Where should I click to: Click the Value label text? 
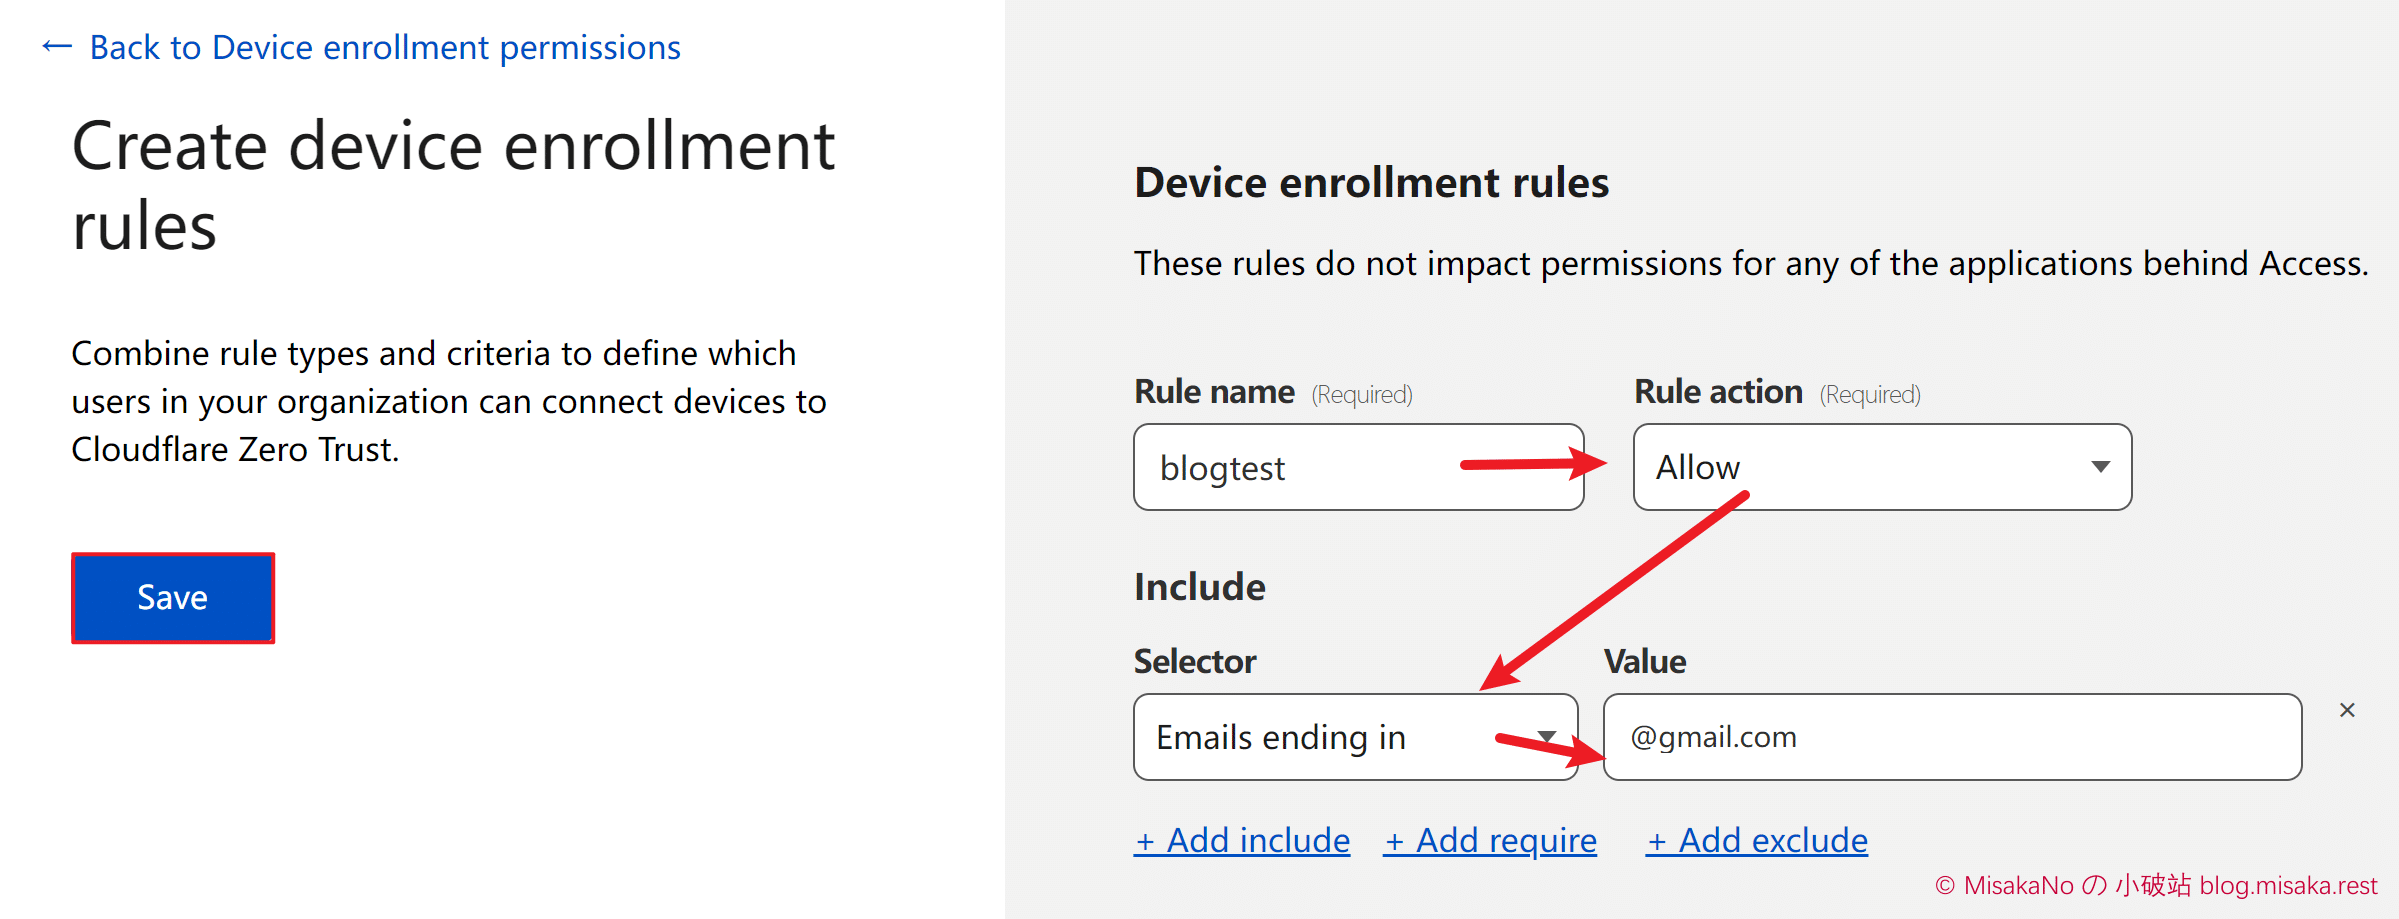(1645, 661)
